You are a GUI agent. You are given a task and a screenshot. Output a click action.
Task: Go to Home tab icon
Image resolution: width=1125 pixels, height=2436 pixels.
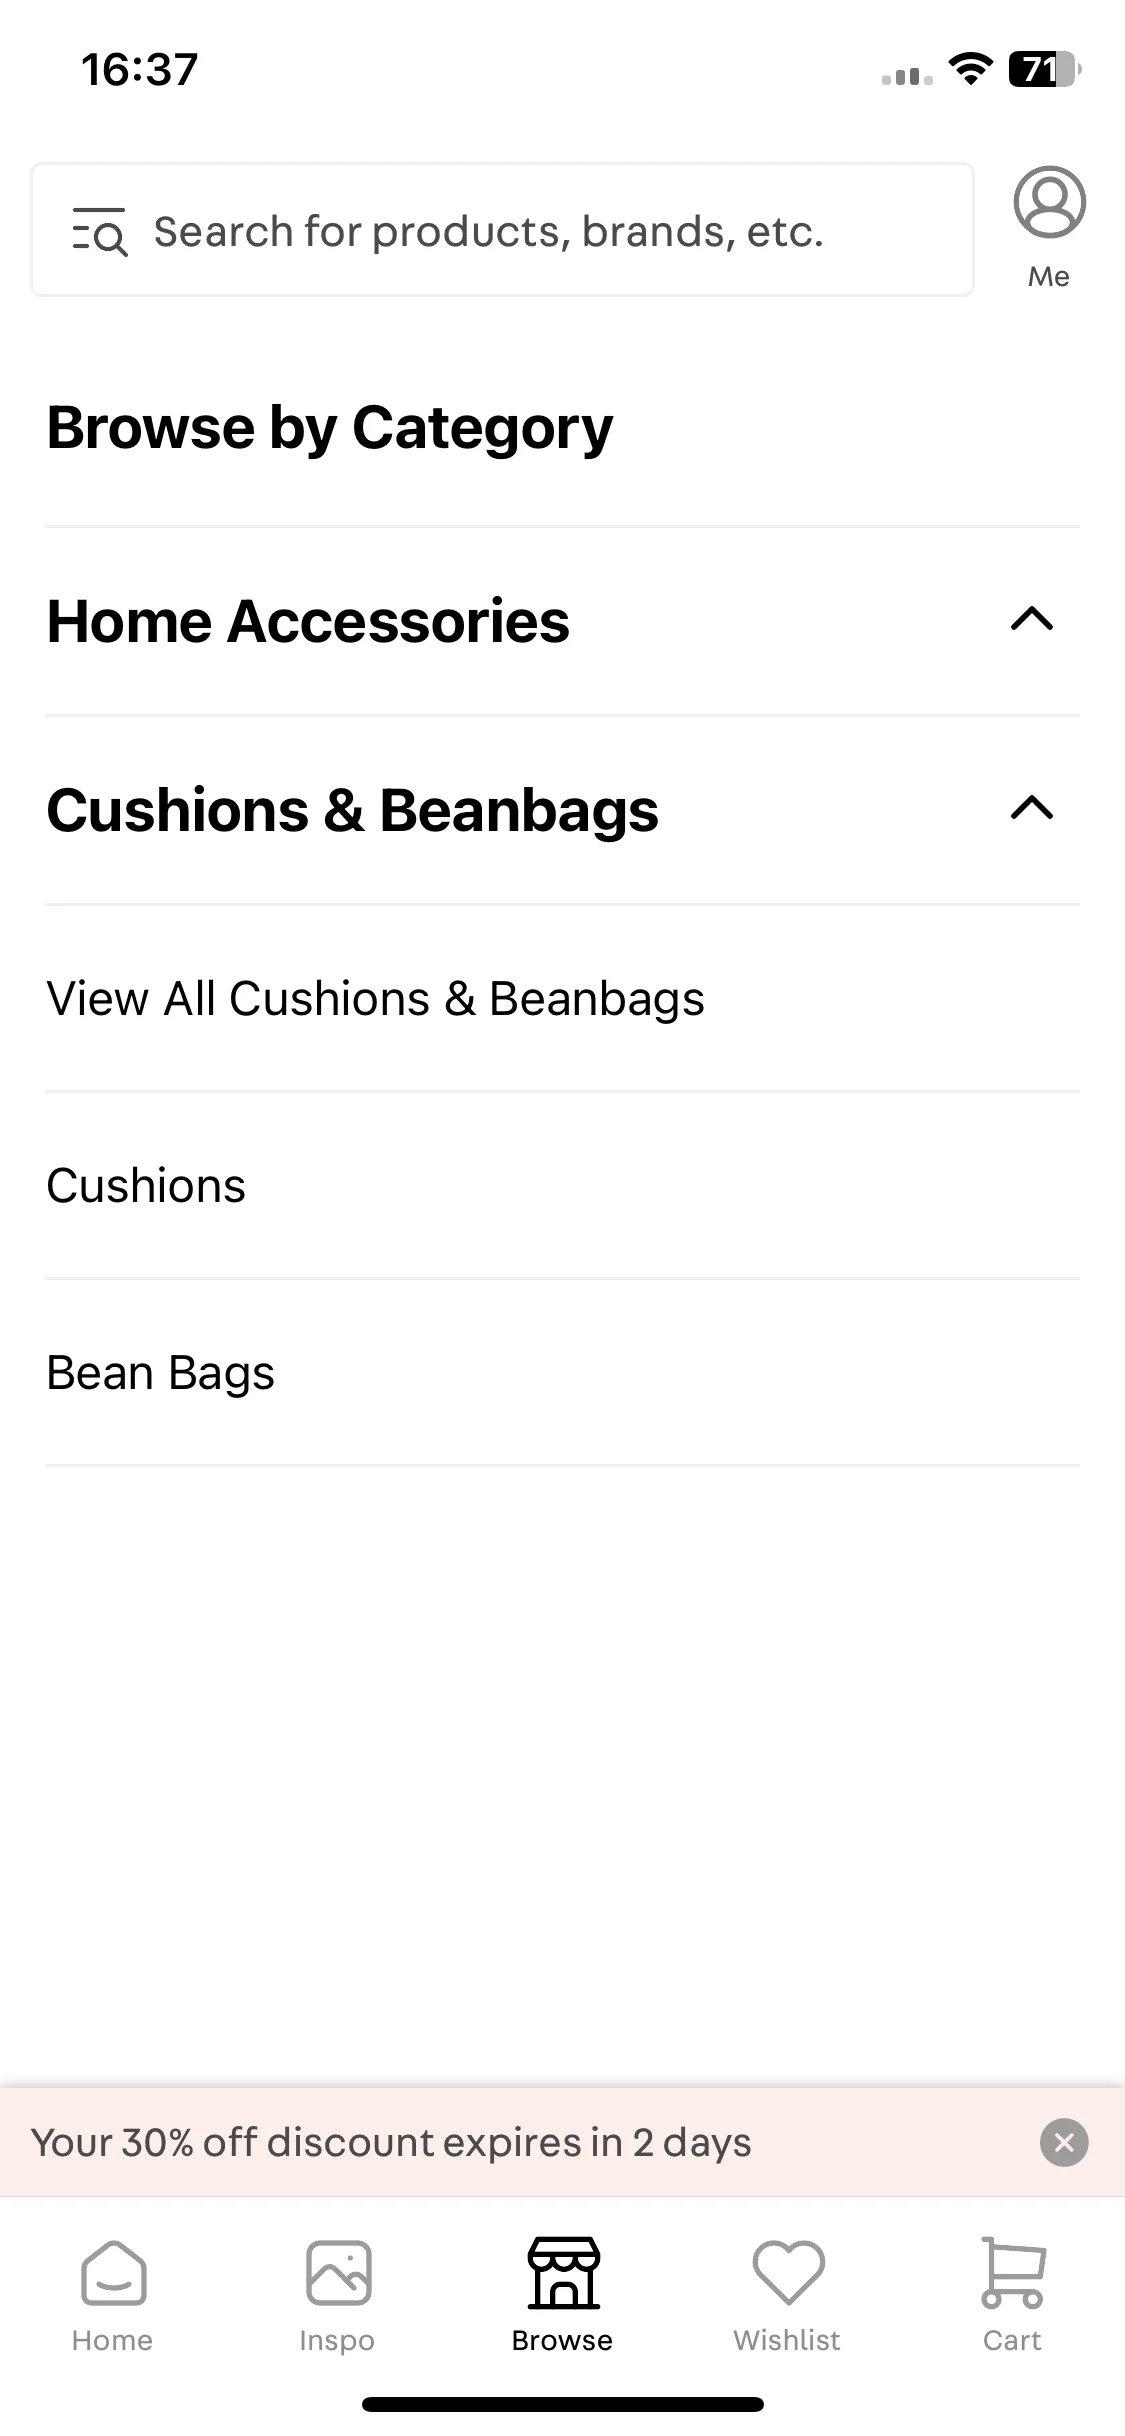coord(113,2273)
